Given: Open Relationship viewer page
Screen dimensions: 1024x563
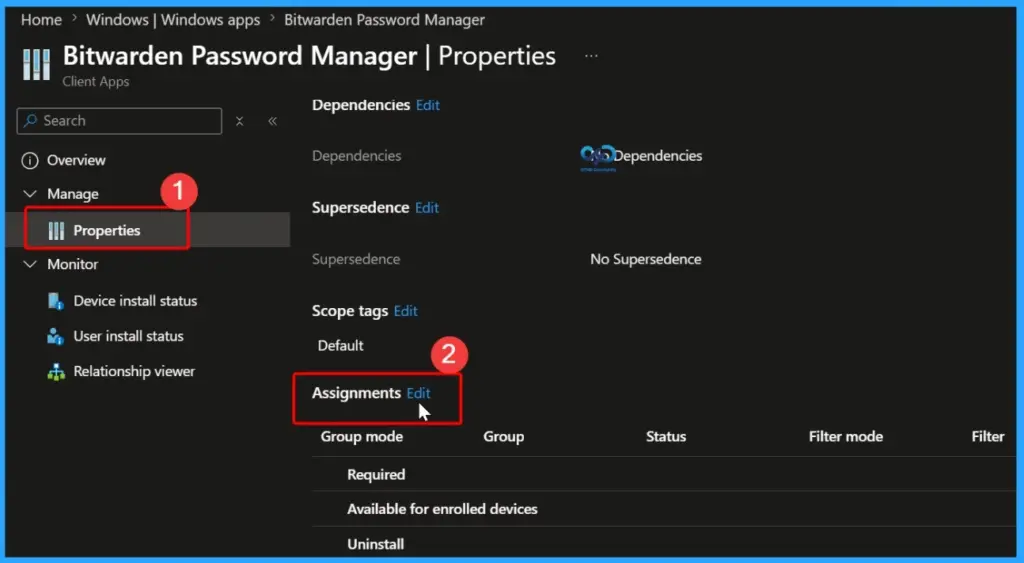Looking at the screenshot, I should 134,372.
